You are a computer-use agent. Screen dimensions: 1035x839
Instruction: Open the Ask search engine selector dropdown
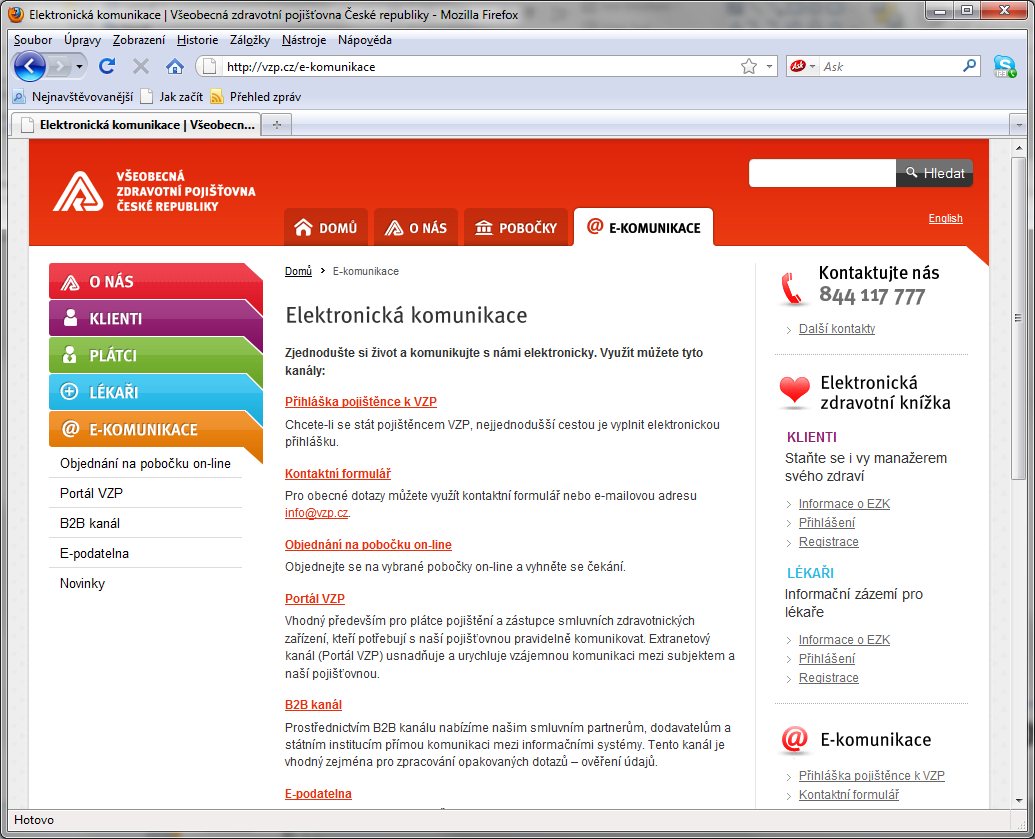point(803,66)
